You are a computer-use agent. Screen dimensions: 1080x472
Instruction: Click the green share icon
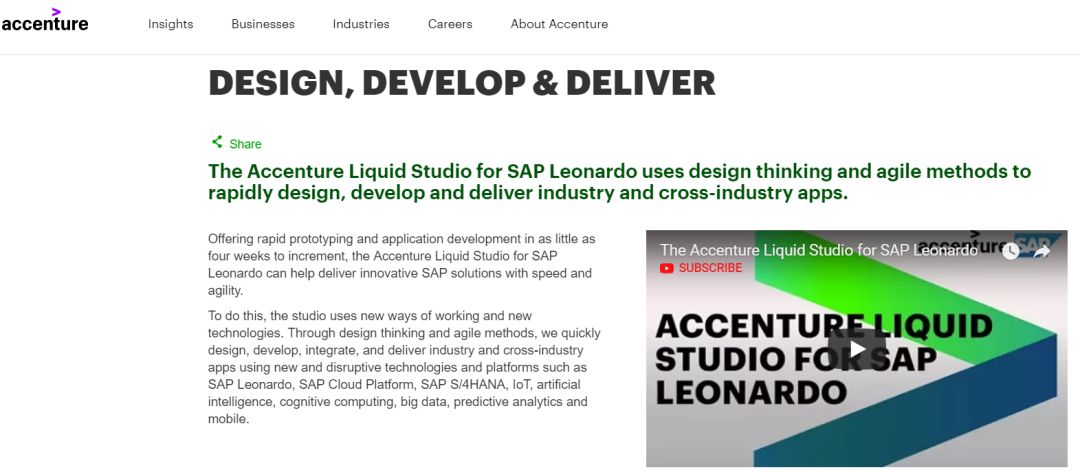(x=217, y=142)
